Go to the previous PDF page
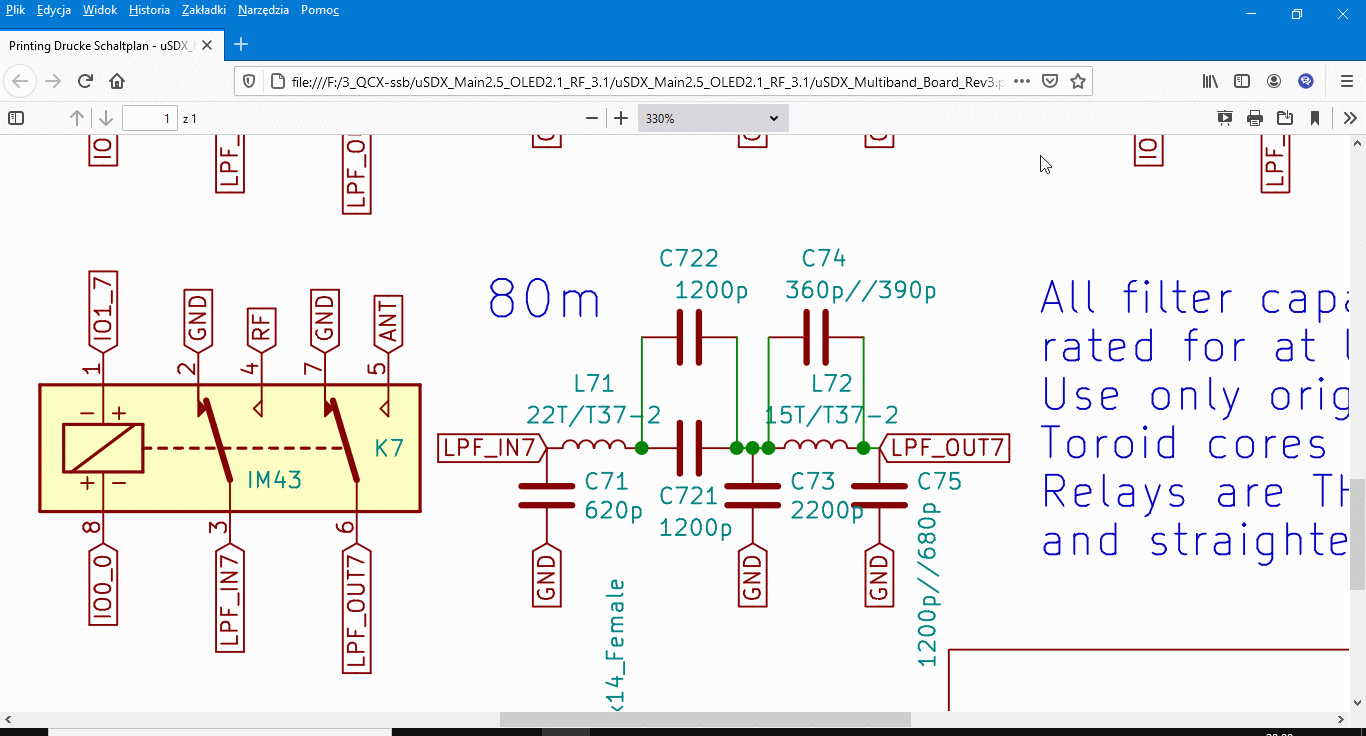The image size is (1366, 736). point(77,118)
